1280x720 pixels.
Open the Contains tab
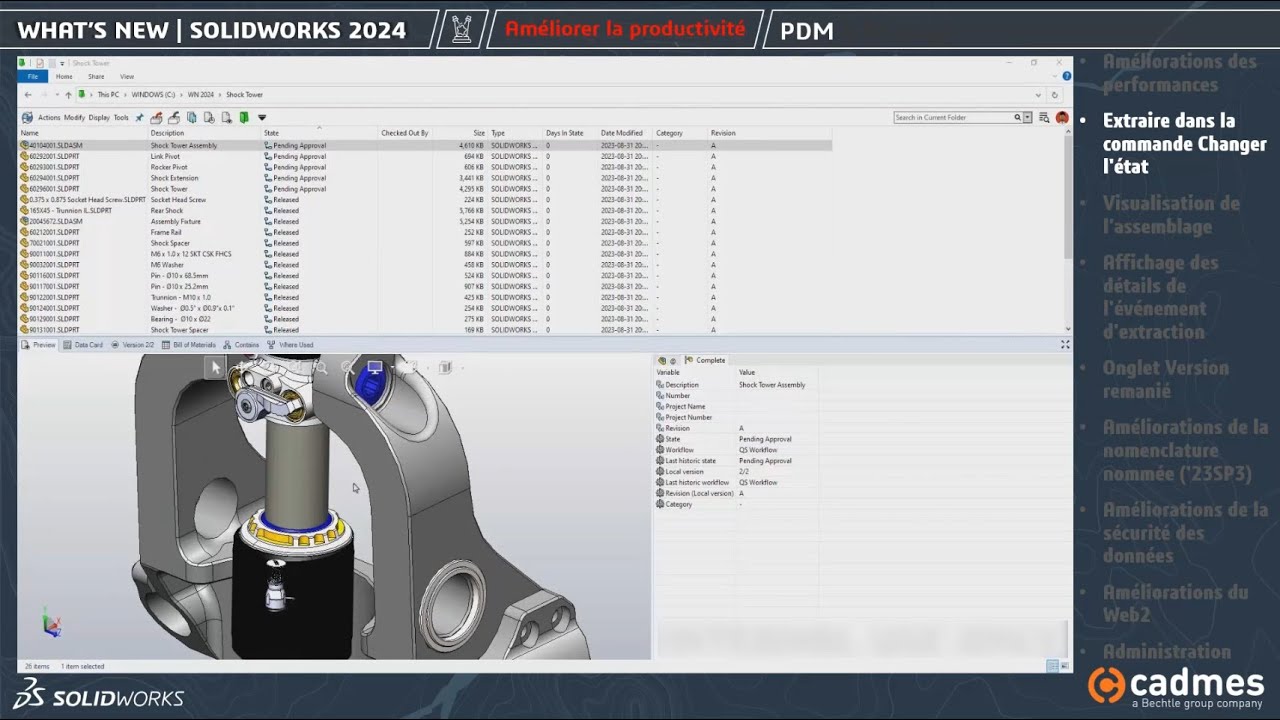tap(241, 345)
